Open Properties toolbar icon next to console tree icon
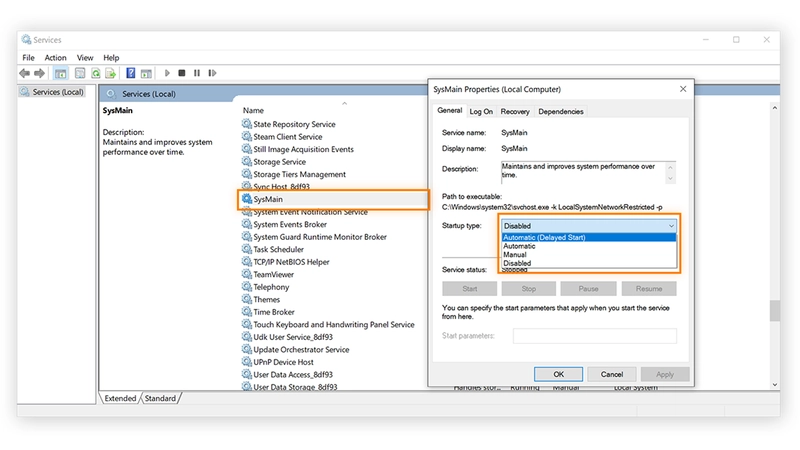The width and height of the screenshot is (800, 450). (x=80, y=73)
